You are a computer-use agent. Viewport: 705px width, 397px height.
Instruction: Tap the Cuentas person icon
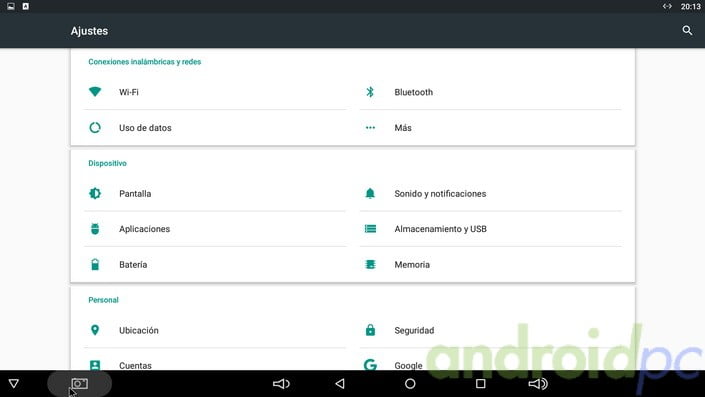click(95, 365)
